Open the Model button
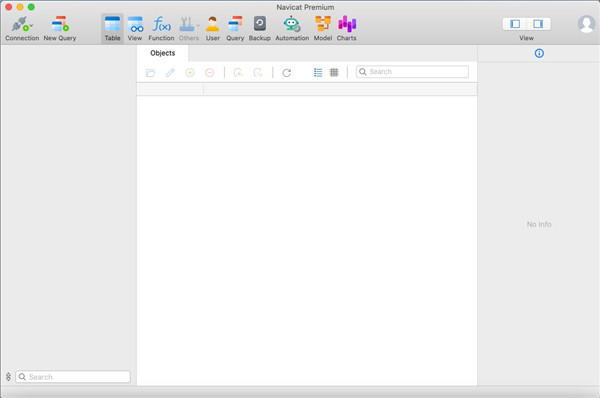 coord(323,29)
